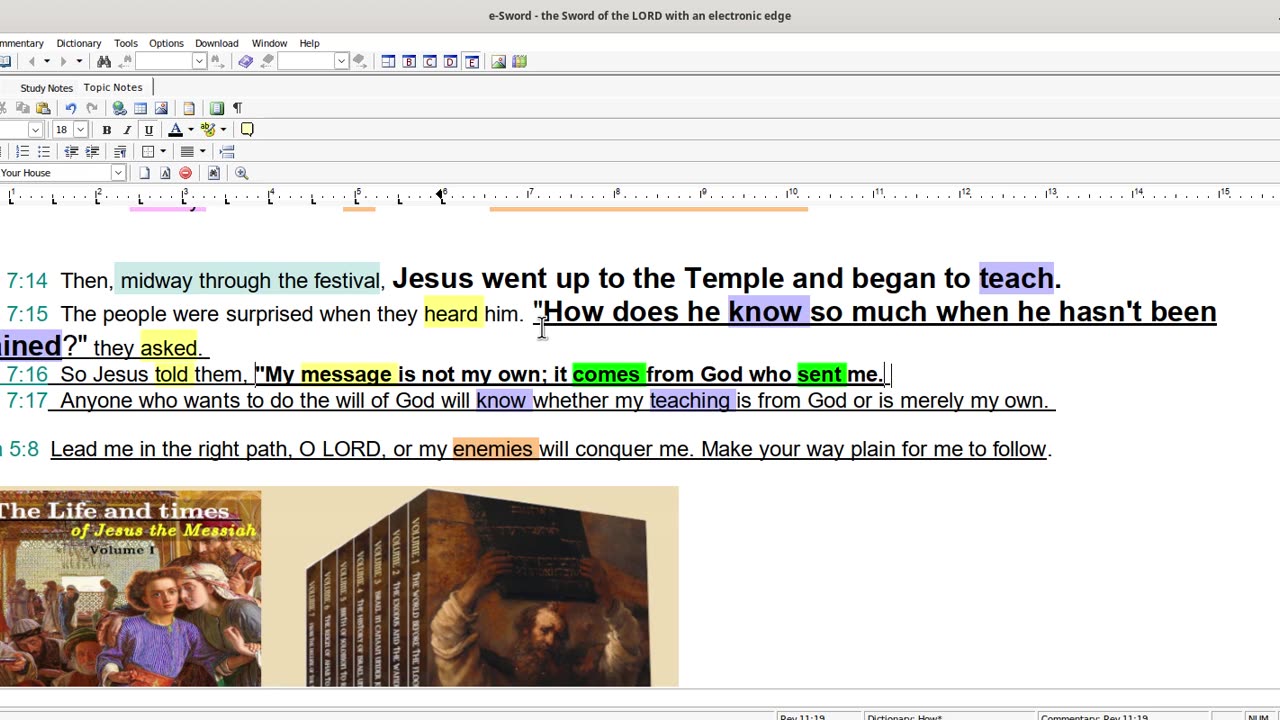Select the Editor layout icon E
Screen dimensions: 1280x720
click(472, 62)
